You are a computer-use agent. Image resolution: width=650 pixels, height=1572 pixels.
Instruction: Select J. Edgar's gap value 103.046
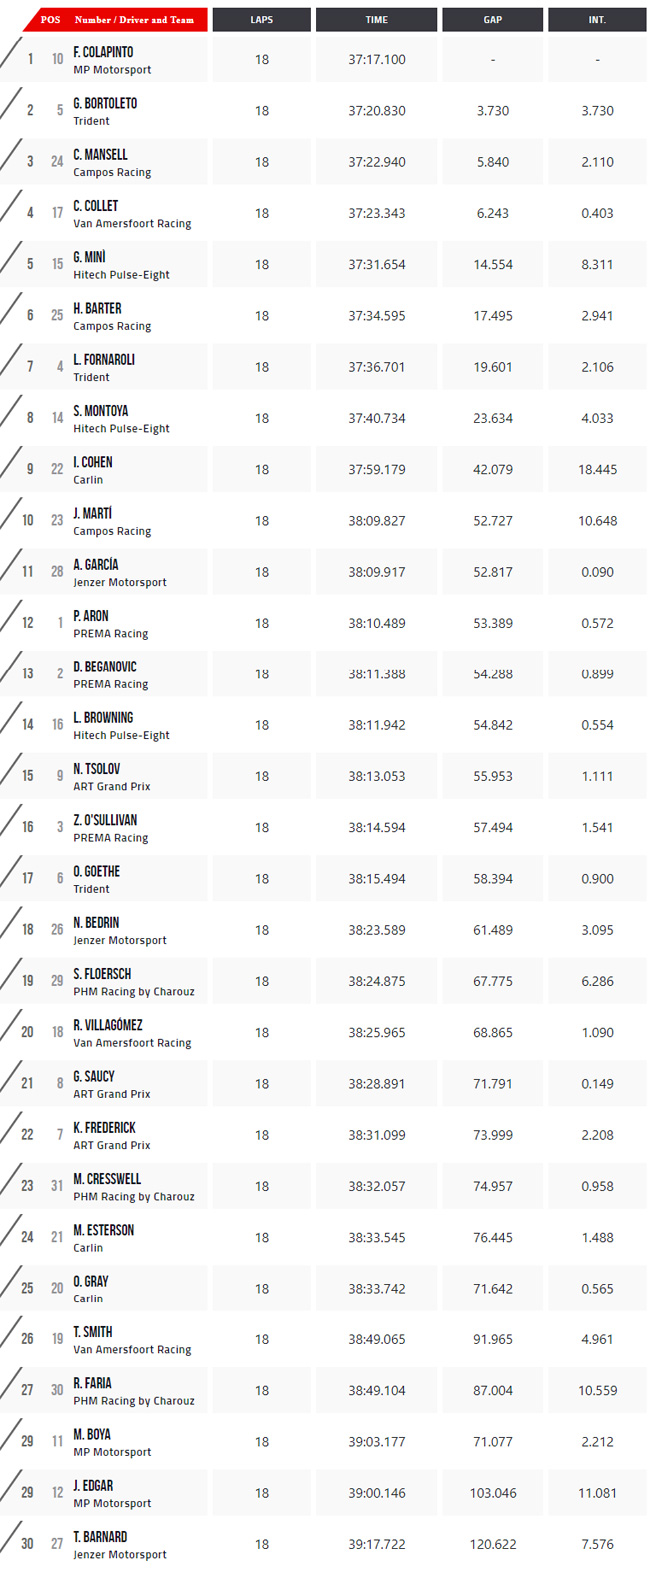[x=493, y=1493]
